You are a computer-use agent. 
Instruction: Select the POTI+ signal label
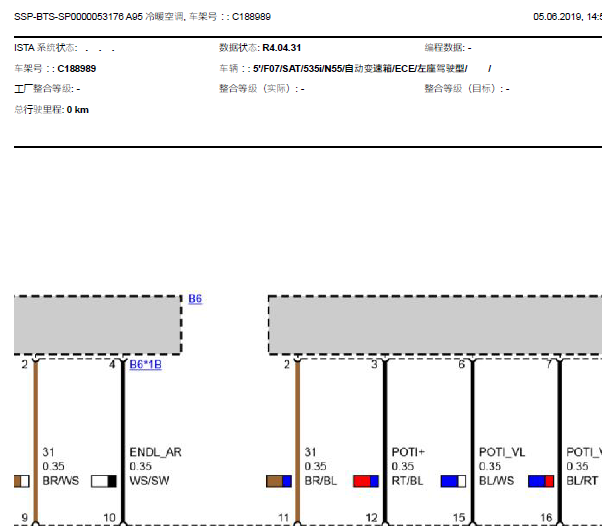(x=408, y=452)
